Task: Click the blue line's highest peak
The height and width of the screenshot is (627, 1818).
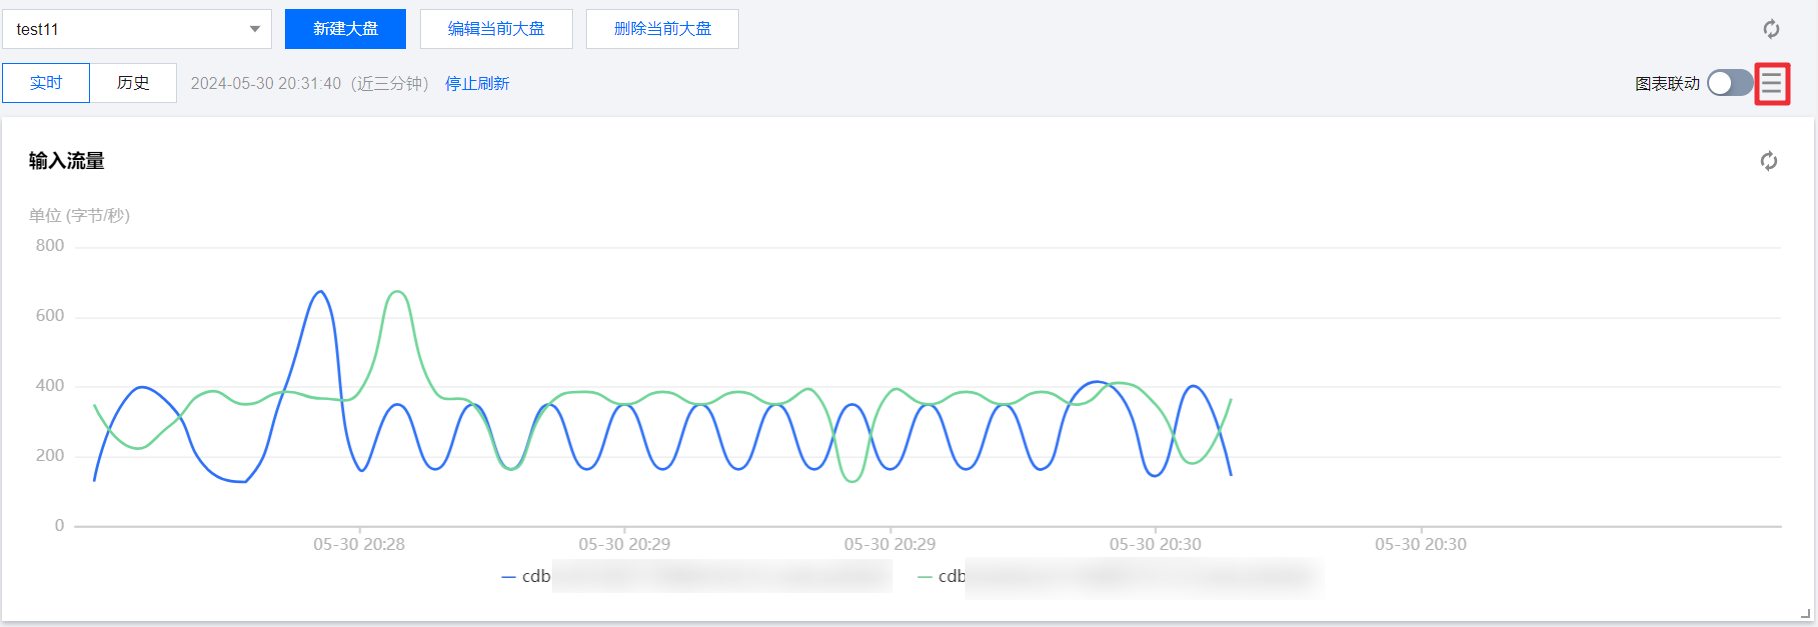Action: coord(320,292)
